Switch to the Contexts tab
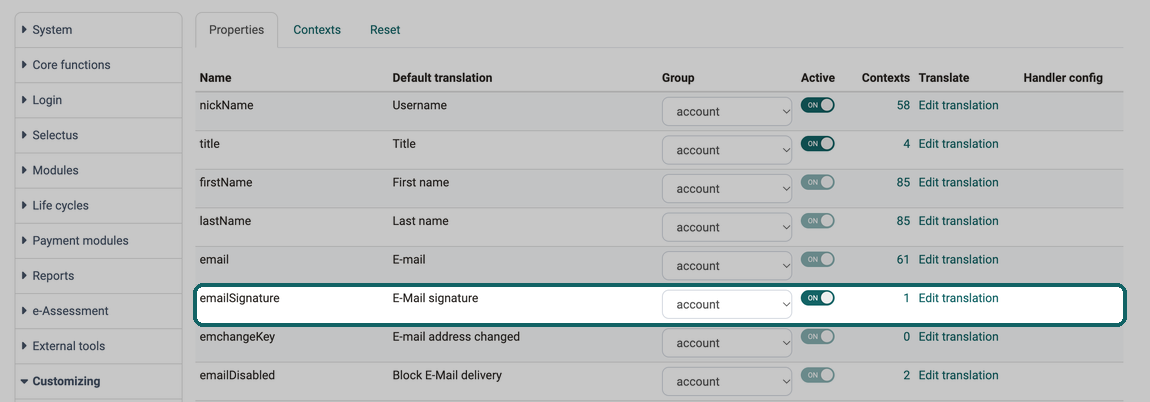Viewport: 1150px width, 402px height. (317, 30)
